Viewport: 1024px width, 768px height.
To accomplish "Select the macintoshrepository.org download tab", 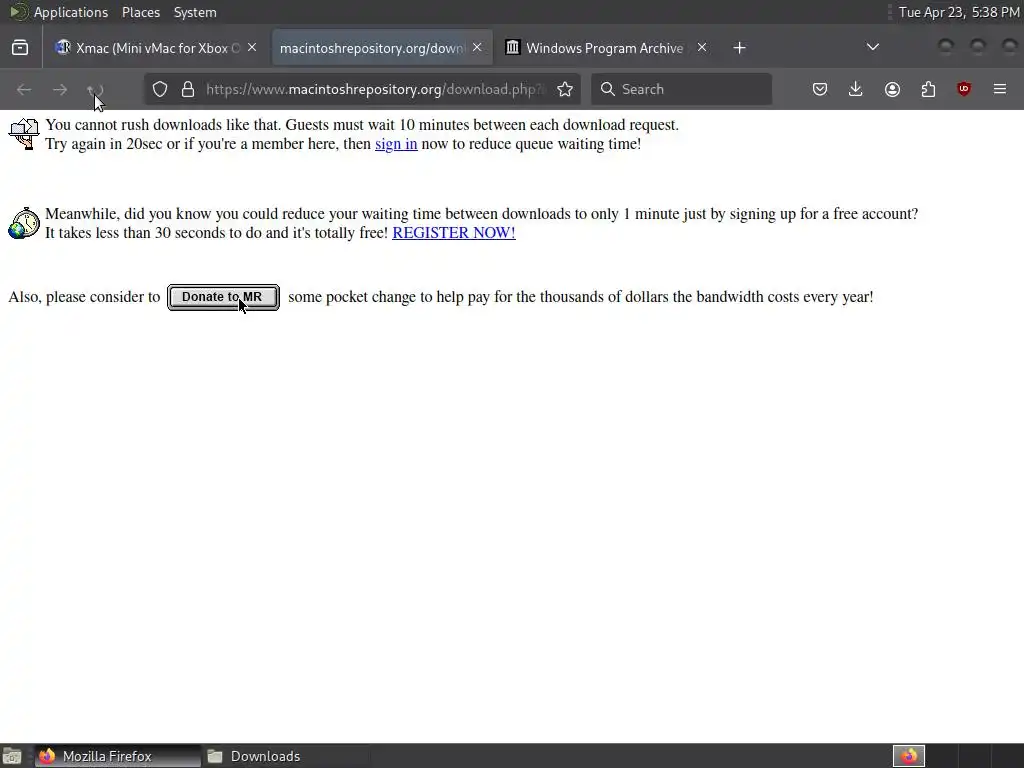I will (381, 48).
